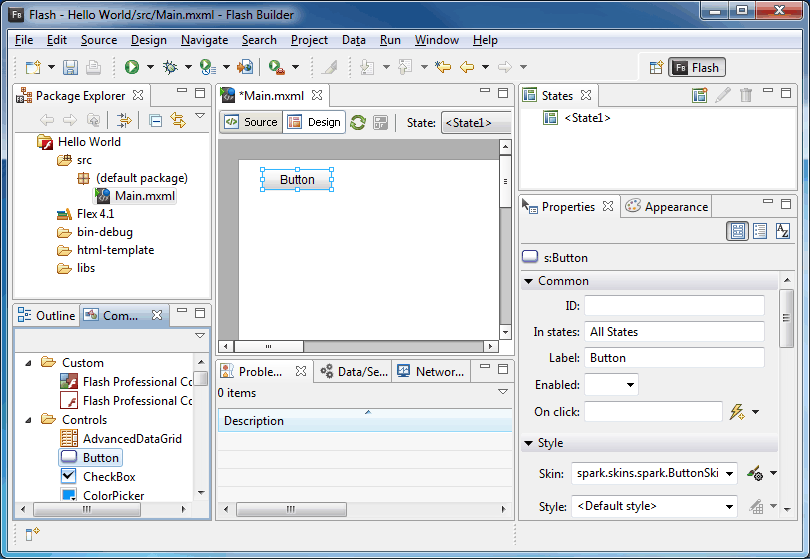This screenshot has width=810, height=559.
Task: Click the Debug bug icon
Action: [170, 67]
